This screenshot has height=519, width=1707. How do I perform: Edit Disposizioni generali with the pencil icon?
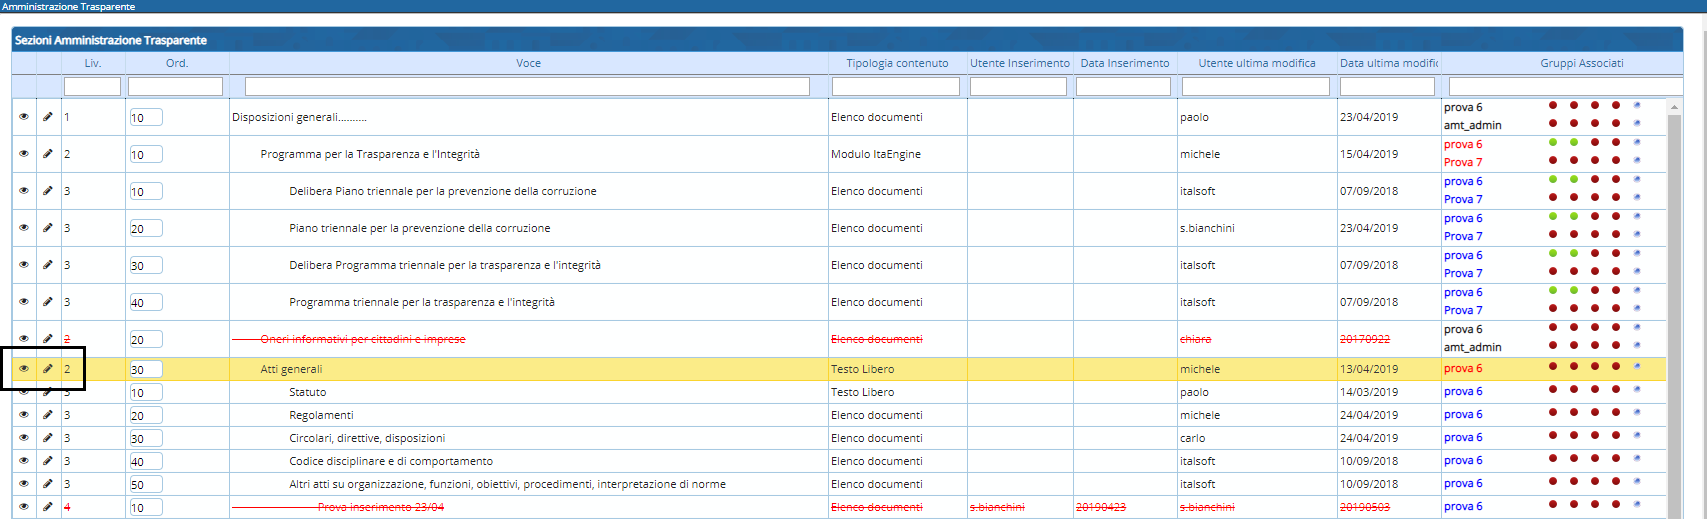pos(47,117)
